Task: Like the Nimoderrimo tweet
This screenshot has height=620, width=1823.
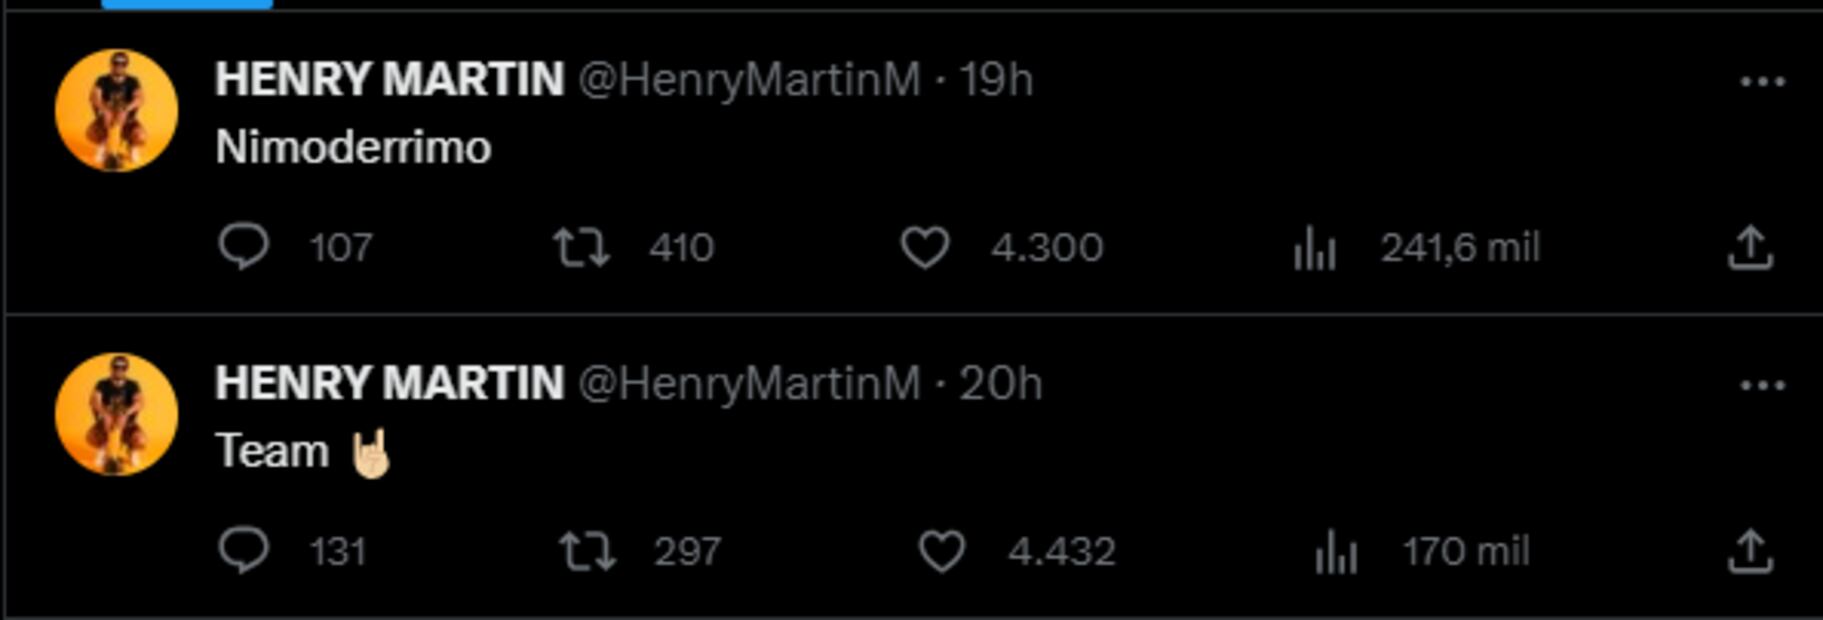Action: [x=925, y=247]
